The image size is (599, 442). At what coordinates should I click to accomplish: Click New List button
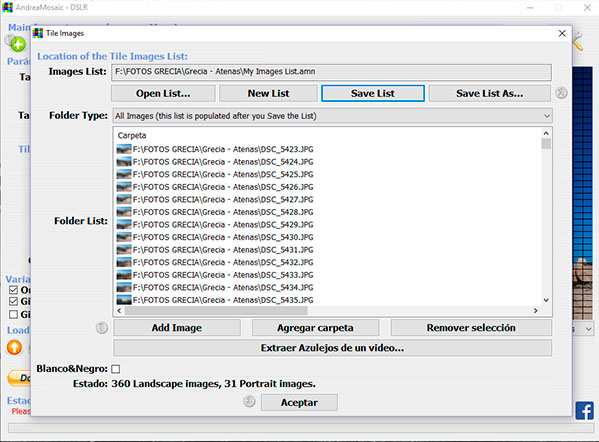pyautogui.click(x=268, y=94)
